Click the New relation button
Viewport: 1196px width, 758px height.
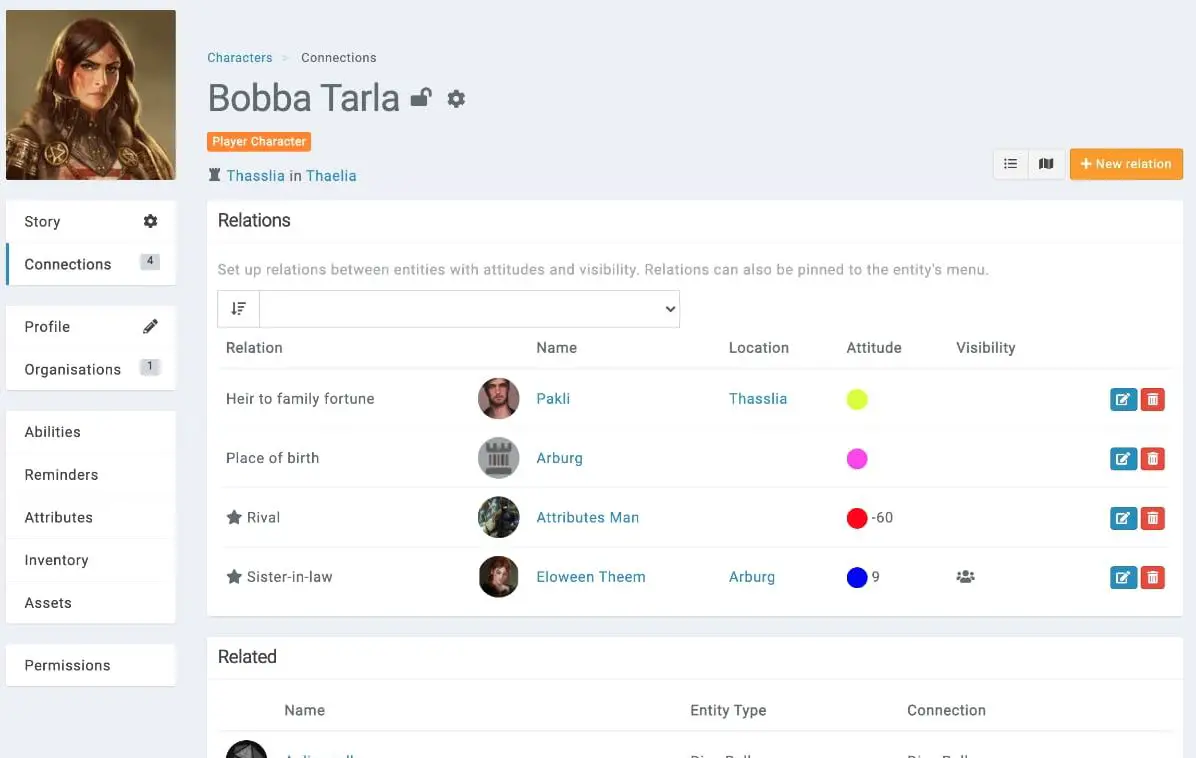(x=1126, y=164)
